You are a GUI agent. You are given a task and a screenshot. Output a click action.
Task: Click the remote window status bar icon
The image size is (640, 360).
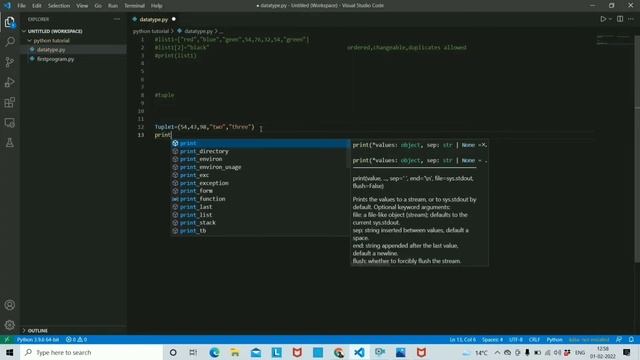tap(7, 340)
